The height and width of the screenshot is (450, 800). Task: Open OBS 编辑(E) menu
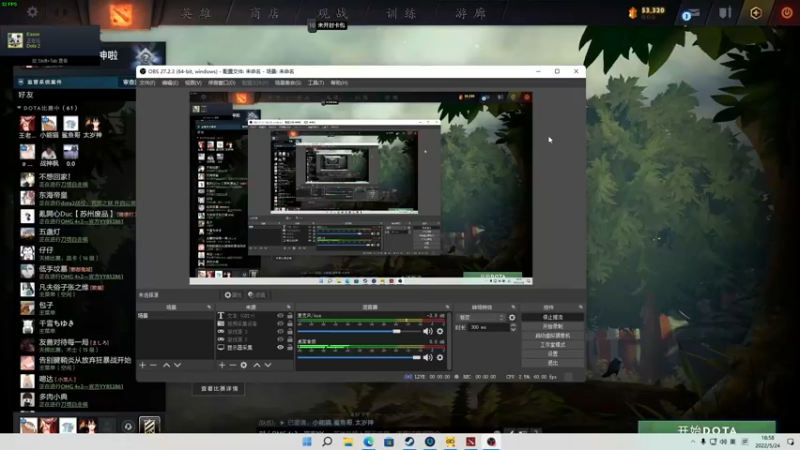[x=170, y=83]
